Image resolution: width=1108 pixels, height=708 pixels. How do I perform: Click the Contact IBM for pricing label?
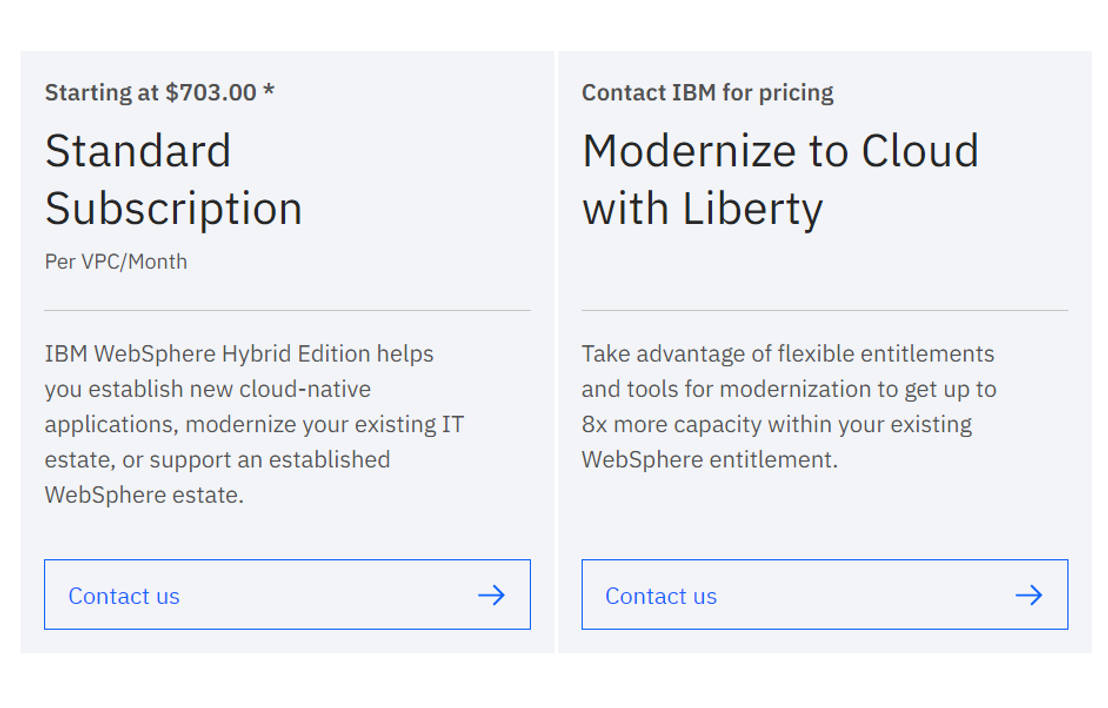coord(707,92)
